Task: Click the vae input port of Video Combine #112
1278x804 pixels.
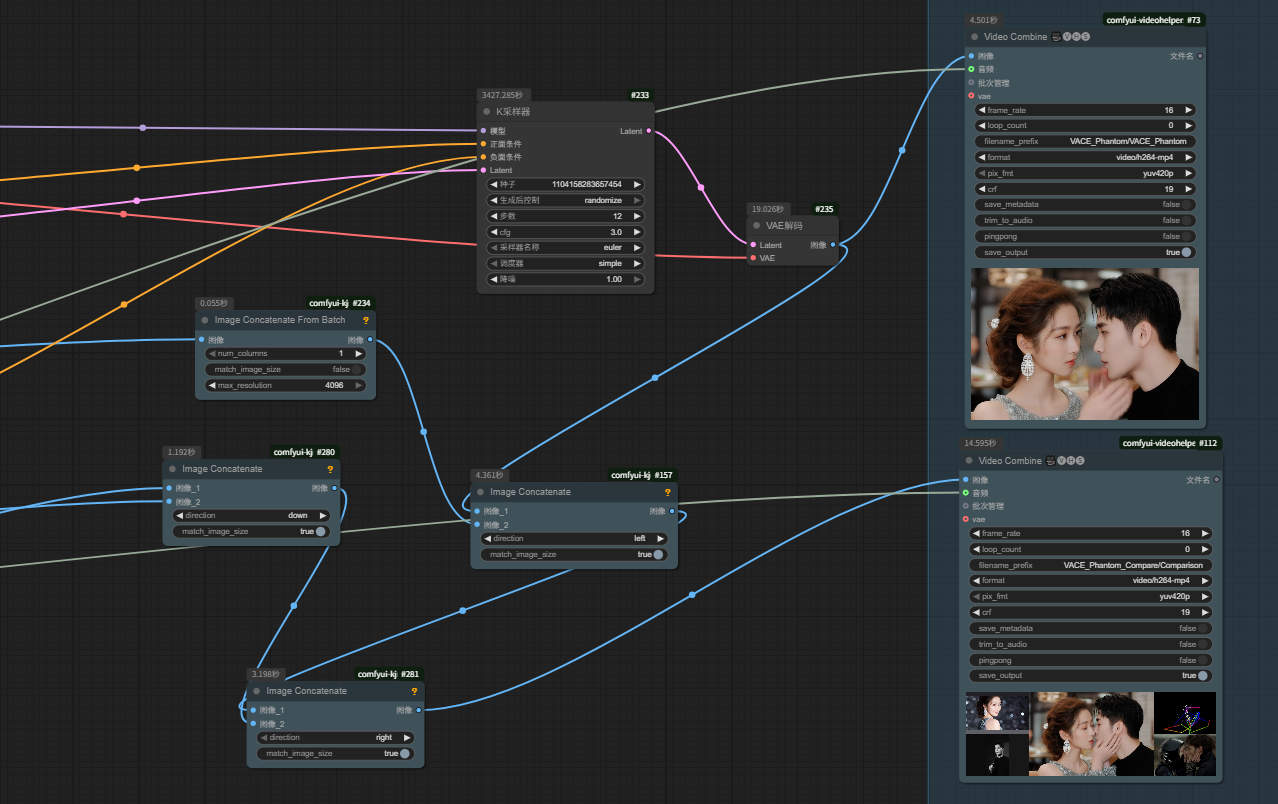Action: [965, 519]
